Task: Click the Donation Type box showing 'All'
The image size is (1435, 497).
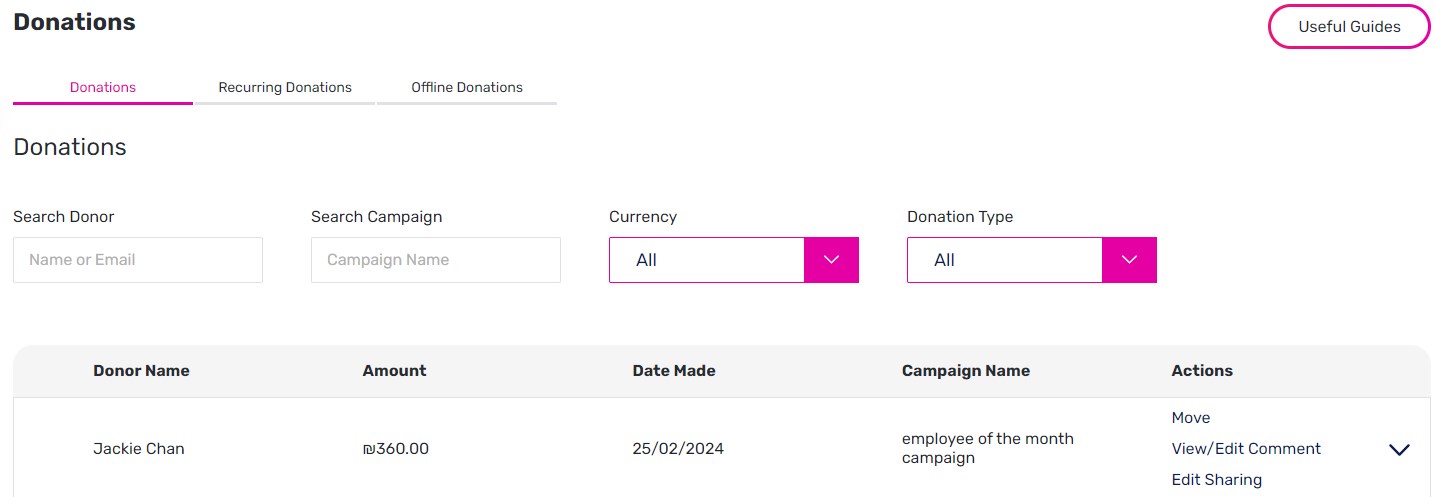Action: (x=1005, y=260)
